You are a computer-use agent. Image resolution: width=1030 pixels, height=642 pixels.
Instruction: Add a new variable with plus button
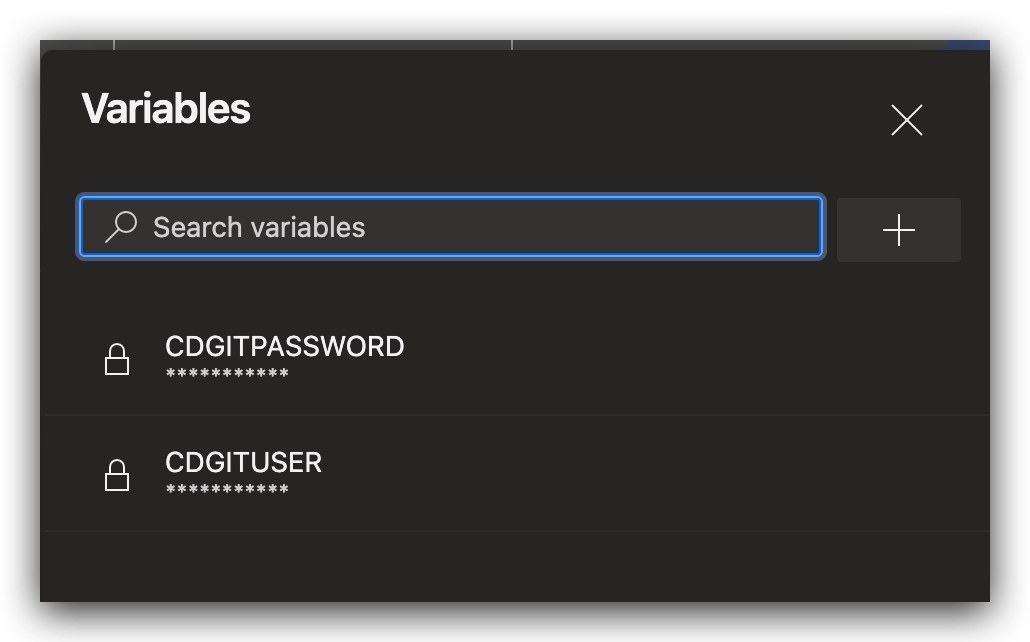pyautogui.click(x=898, y=230)
